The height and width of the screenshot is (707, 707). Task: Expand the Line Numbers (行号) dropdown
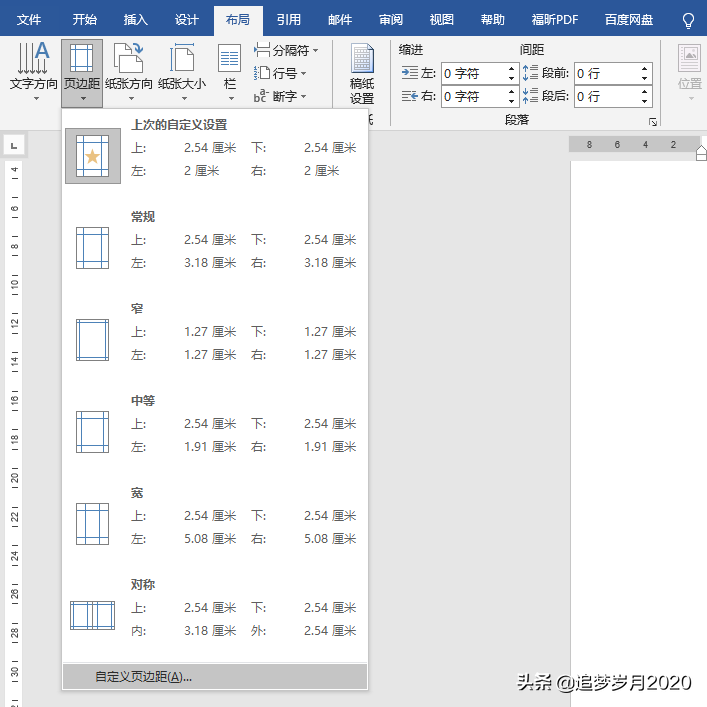[281, 73]
